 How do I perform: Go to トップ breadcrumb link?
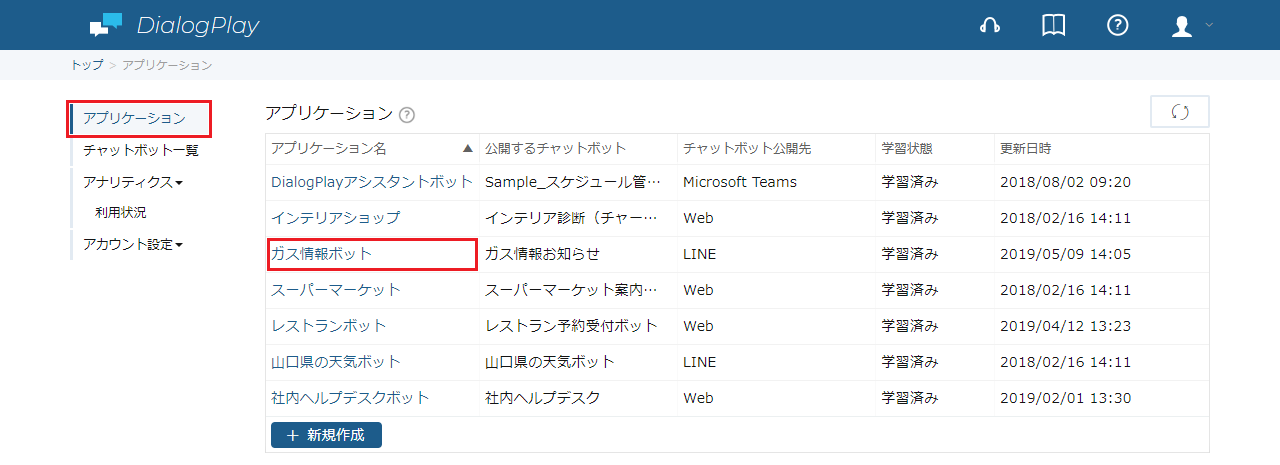pos(87,65)
